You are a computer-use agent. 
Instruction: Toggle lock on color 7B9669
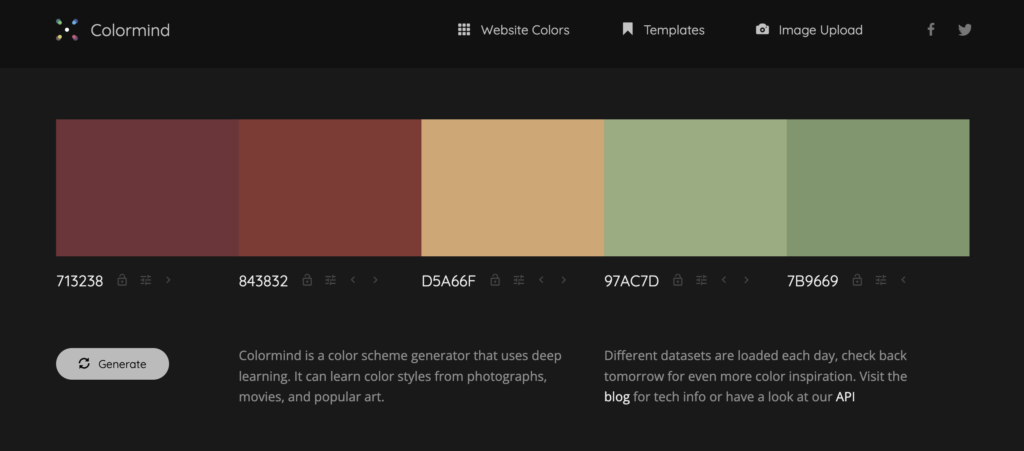(857, 280)
